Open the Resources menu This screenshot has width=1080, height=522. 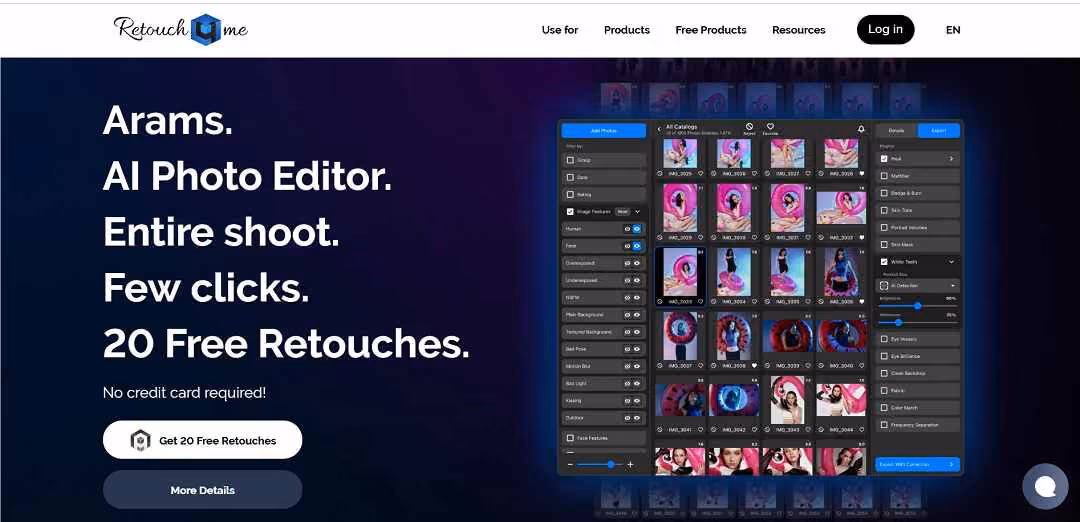point(798,30)
